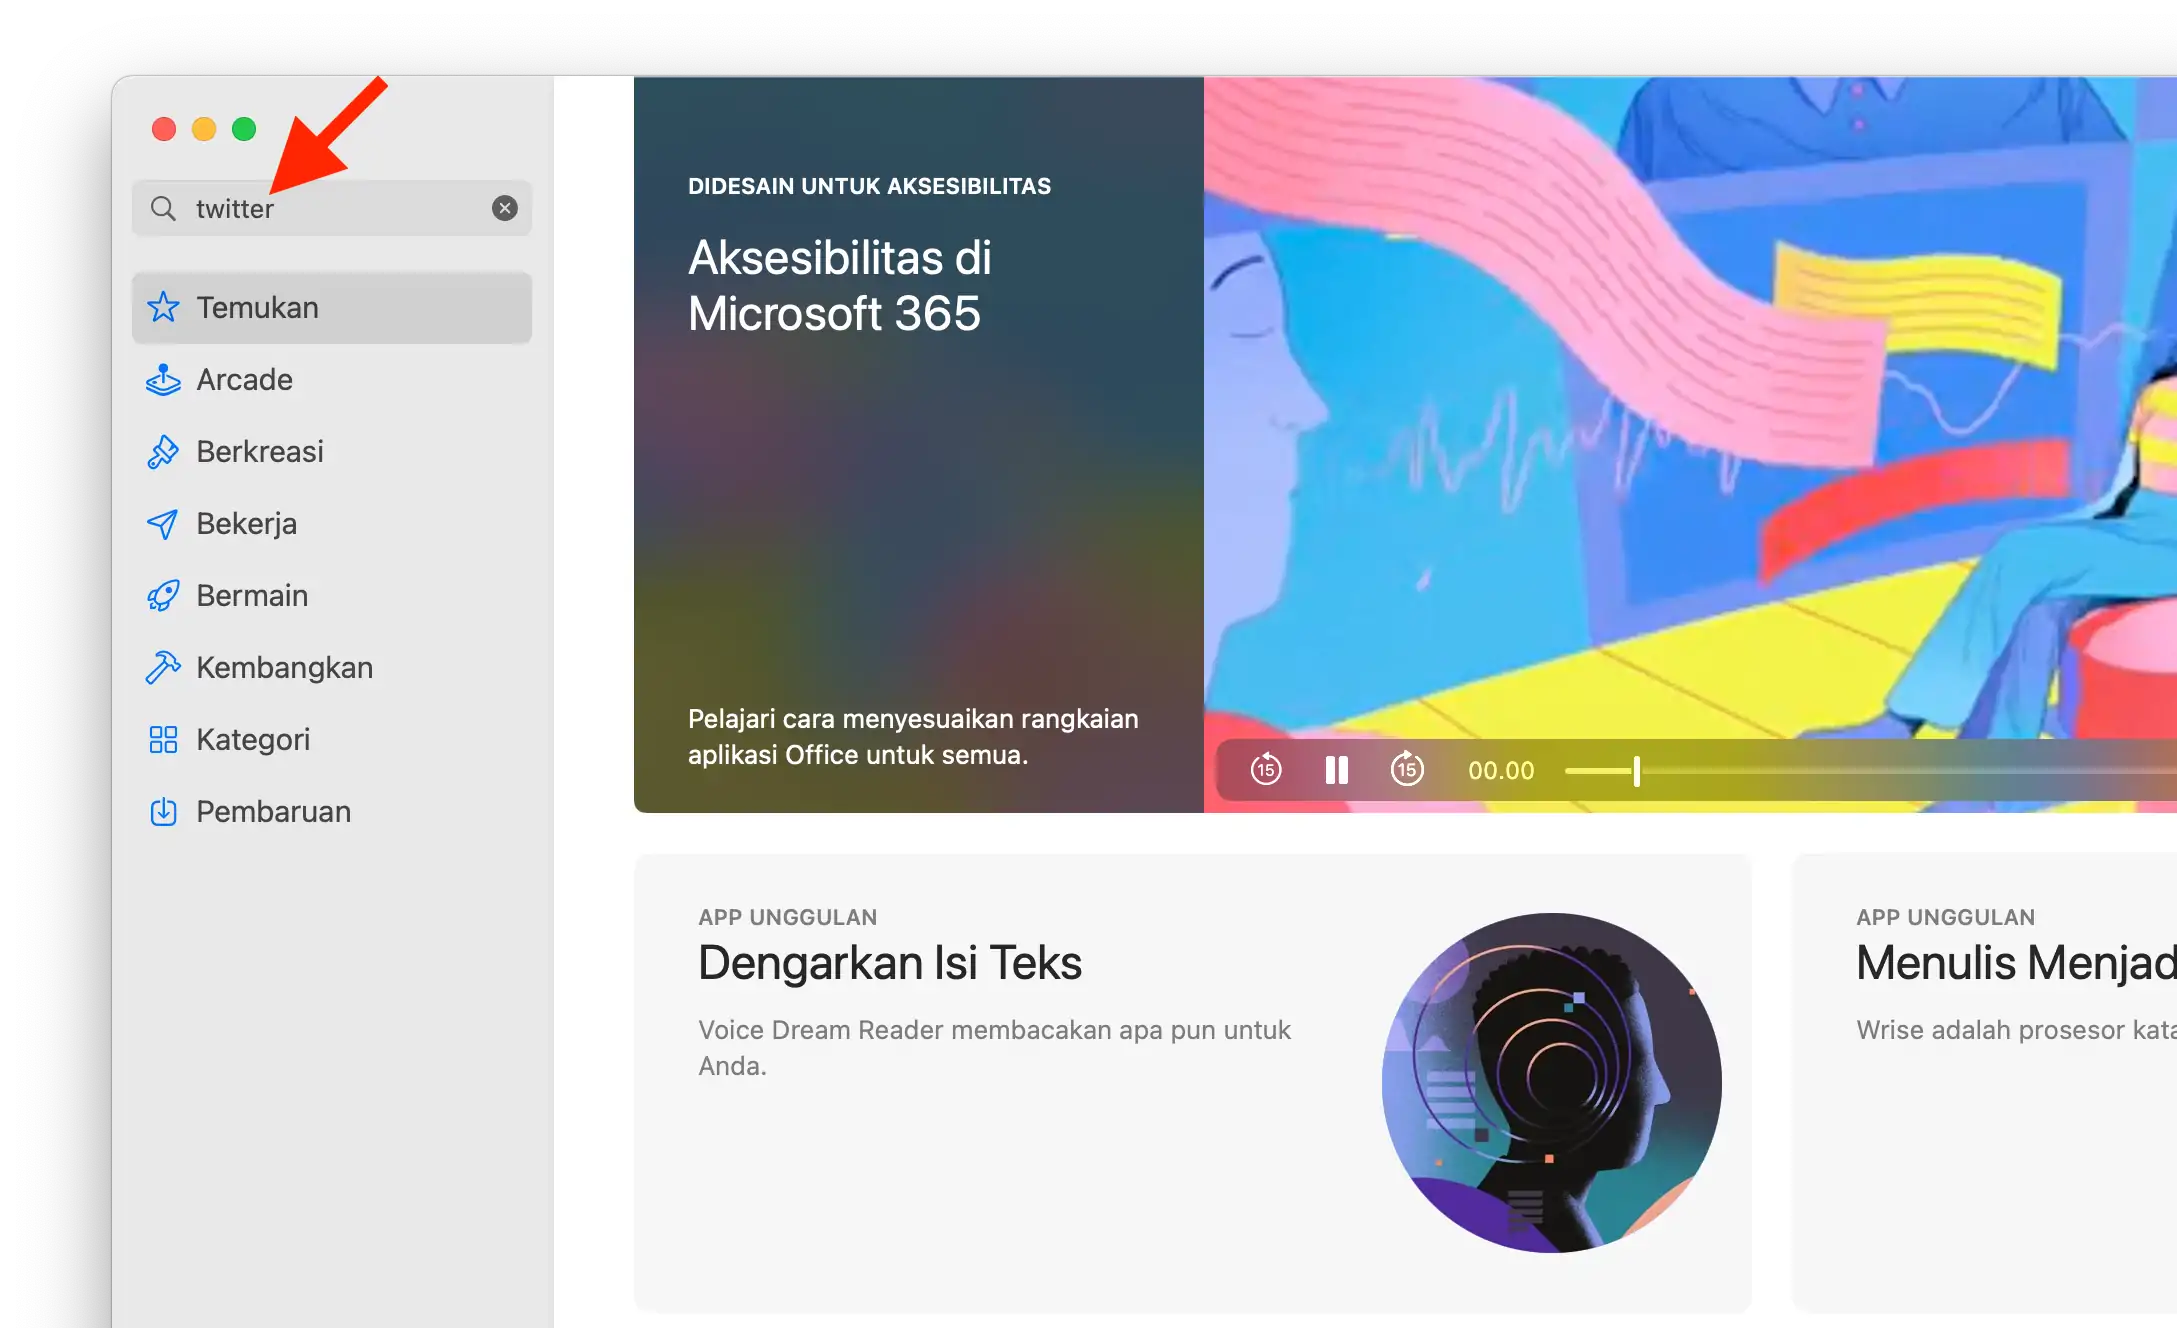Skip video forward 15 seconds
Image resolution: width=2177 pixels, height=1328 pixels.
pos(1407,770)
